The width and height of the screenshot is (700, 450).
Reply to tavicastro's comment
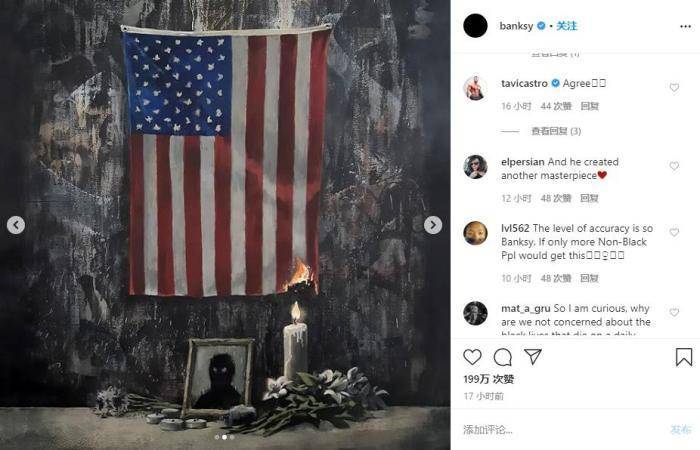click(x=589, y=106)
